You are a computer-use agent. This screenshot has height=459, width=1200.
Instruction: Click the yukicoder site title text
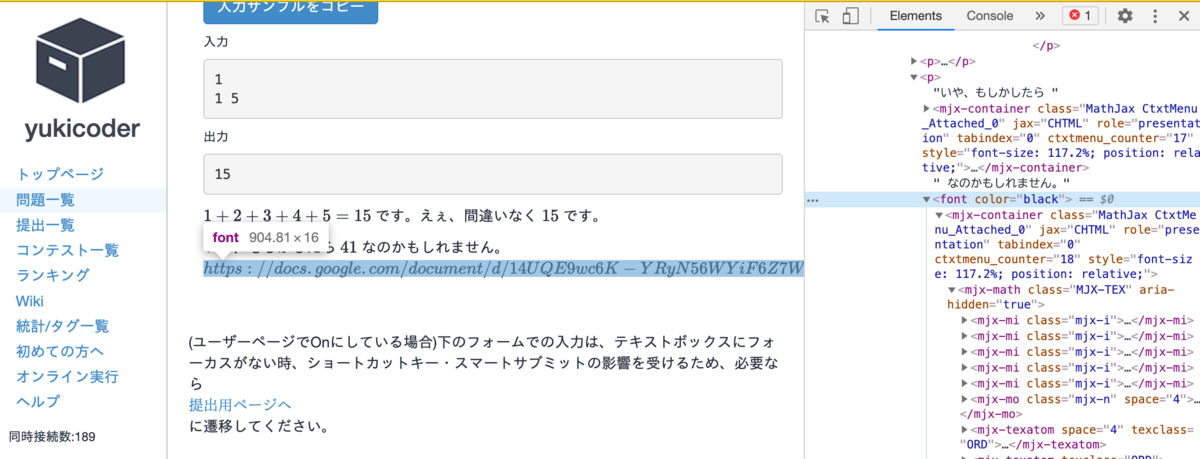click(x=83, y=129)
